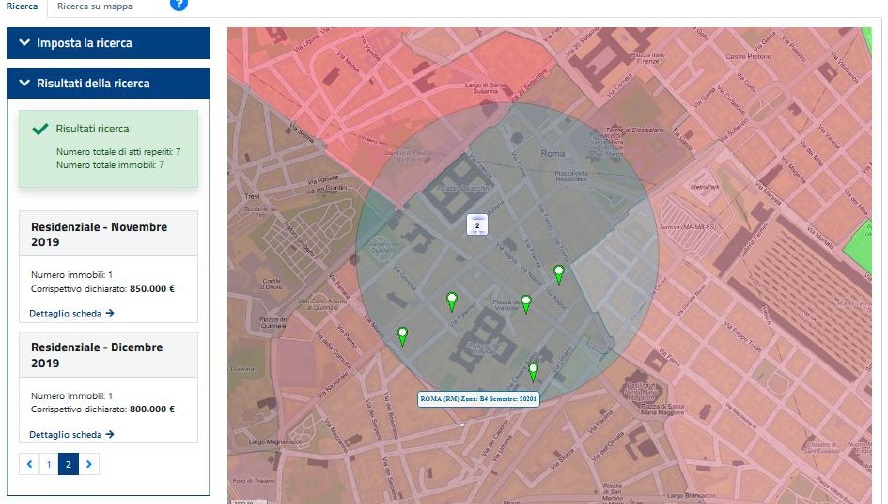Select results page 2

pos(69,464)
